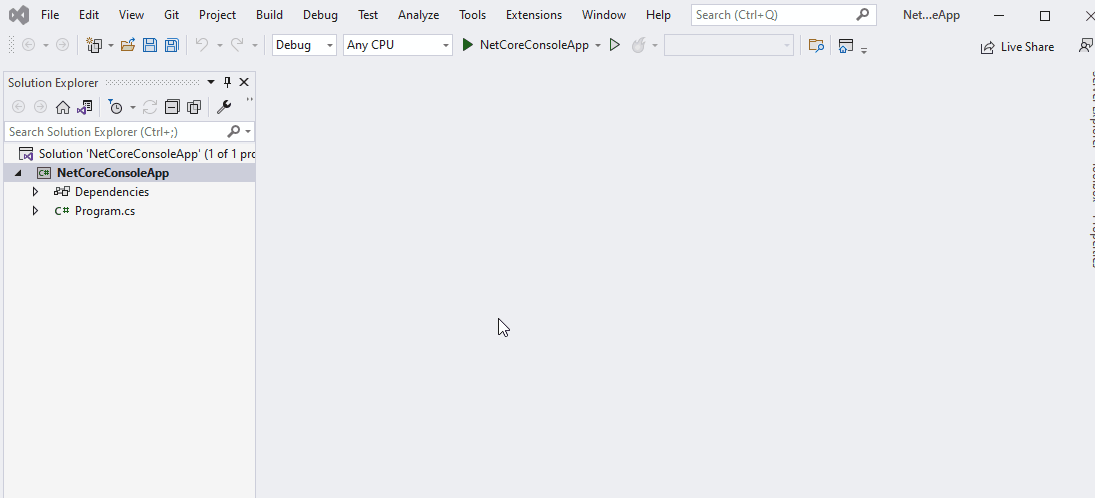Collapse the NetCoreConsoleApp project node

point(18,173)
